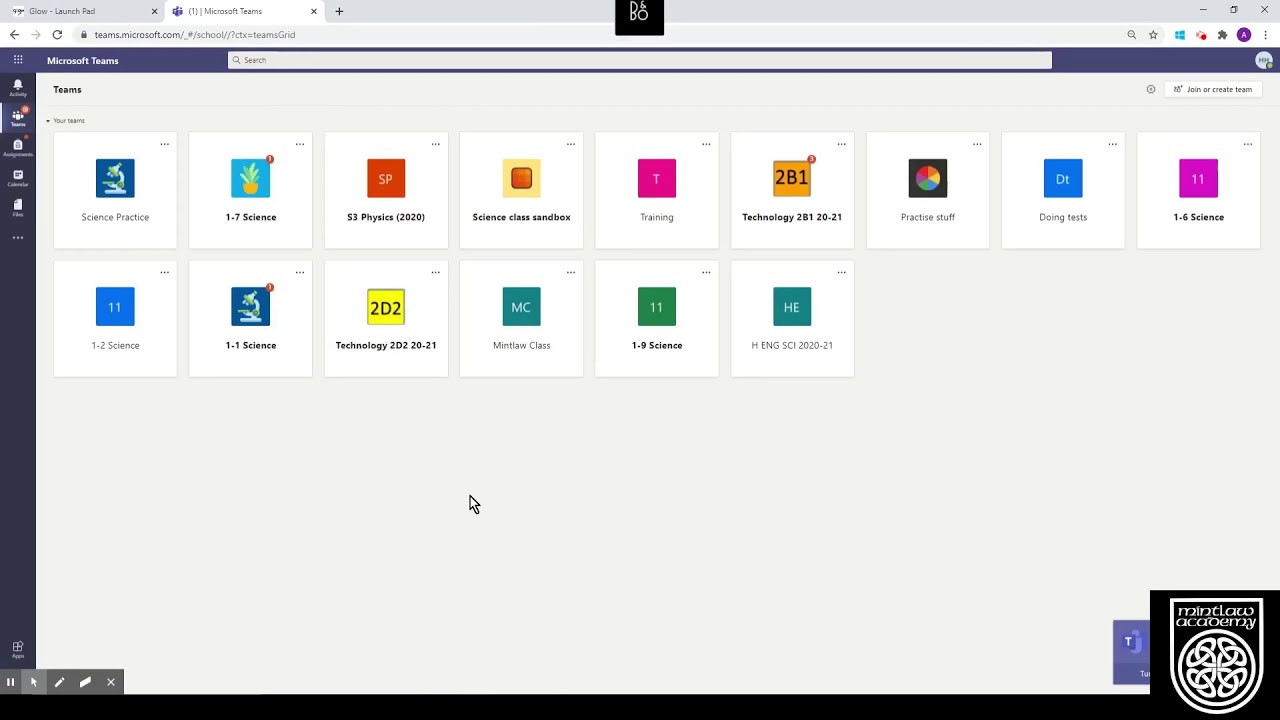The image size is (1280, 720).
Task: Click Join or create team button
Action: [x=1213, y=89]
